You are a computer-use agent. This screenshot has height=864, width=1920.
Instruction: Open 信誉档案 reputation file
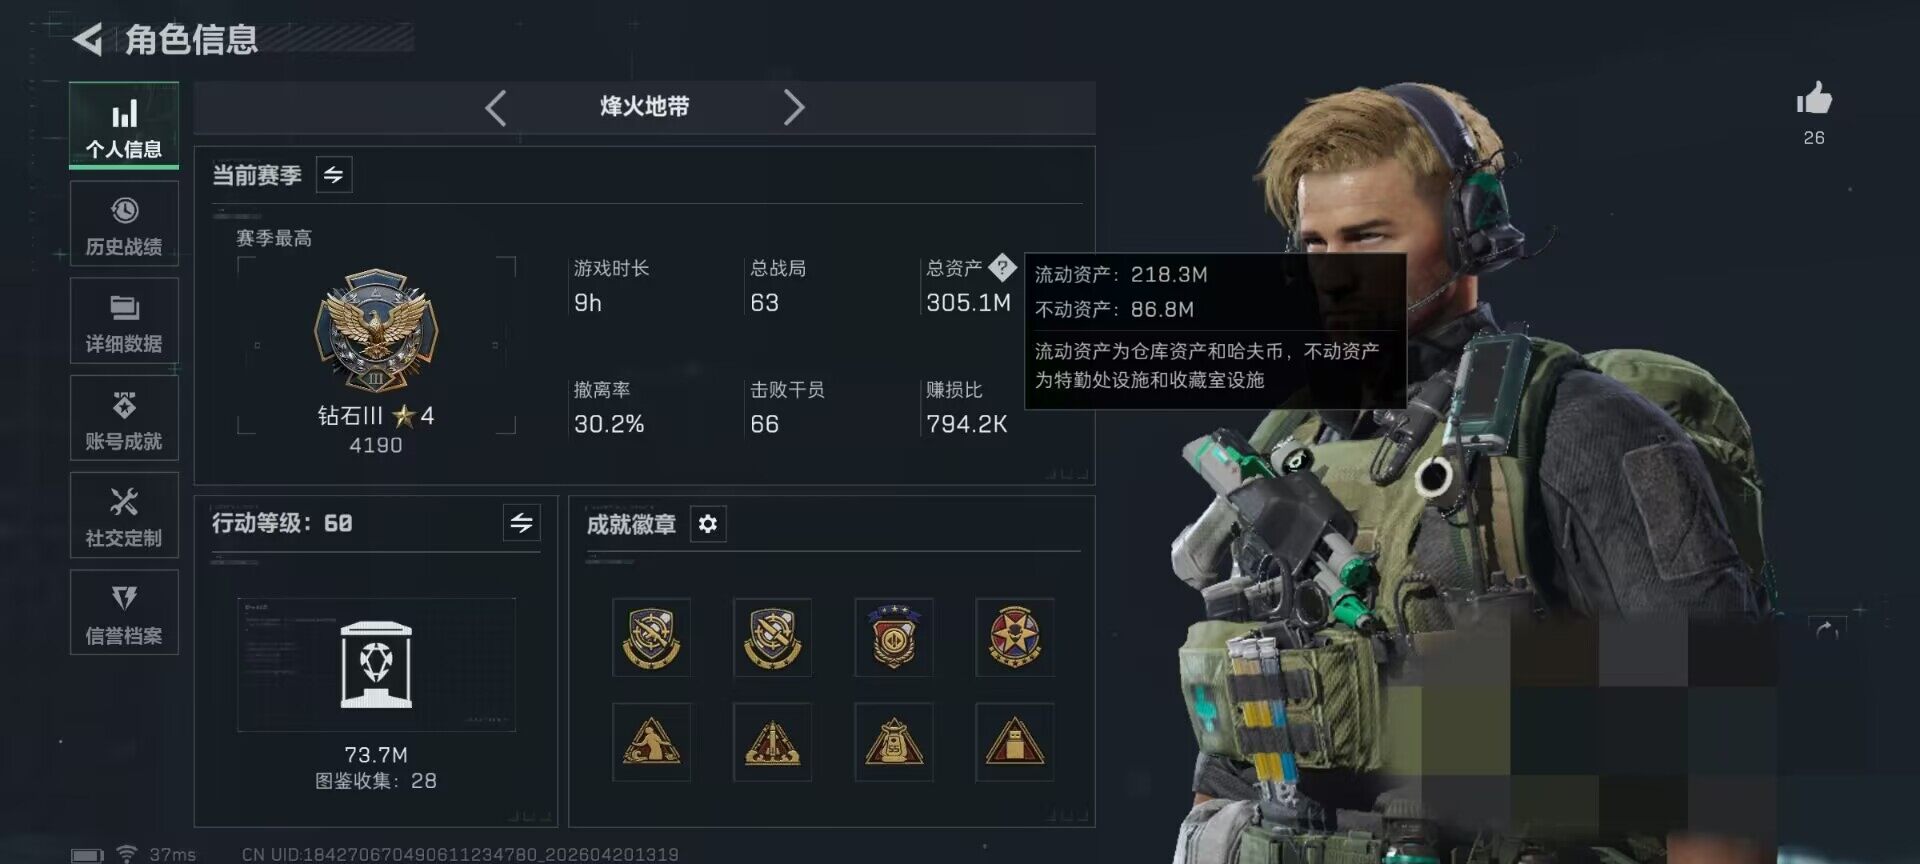(x=124, y=612)
